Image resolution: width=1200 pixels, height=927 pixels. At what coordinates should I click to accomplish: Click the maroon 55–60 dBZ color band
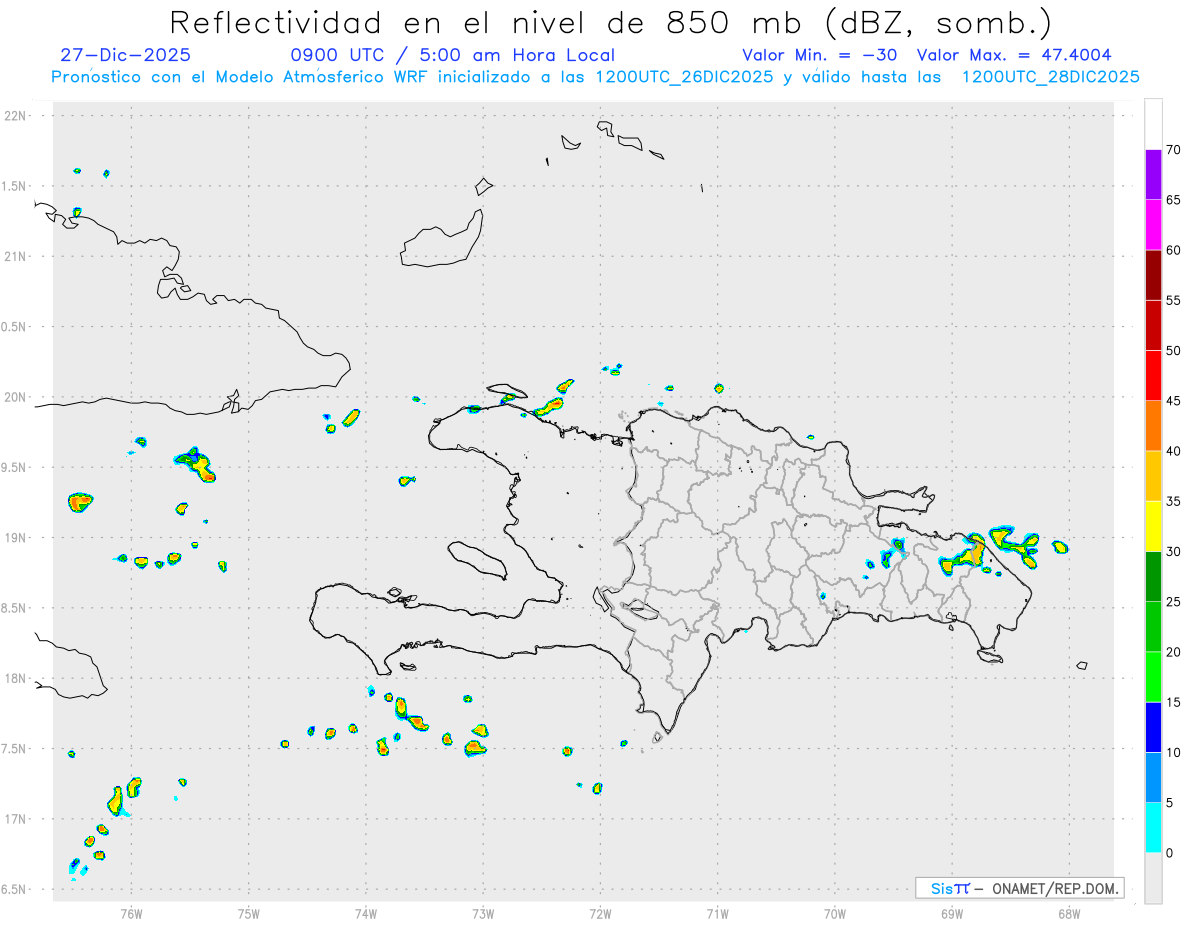(x=1153, y=275)
